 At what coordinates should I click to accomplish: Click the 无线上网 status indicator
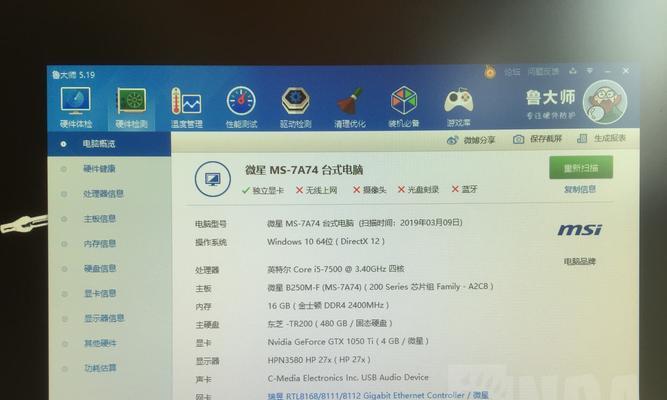(316, 190)
